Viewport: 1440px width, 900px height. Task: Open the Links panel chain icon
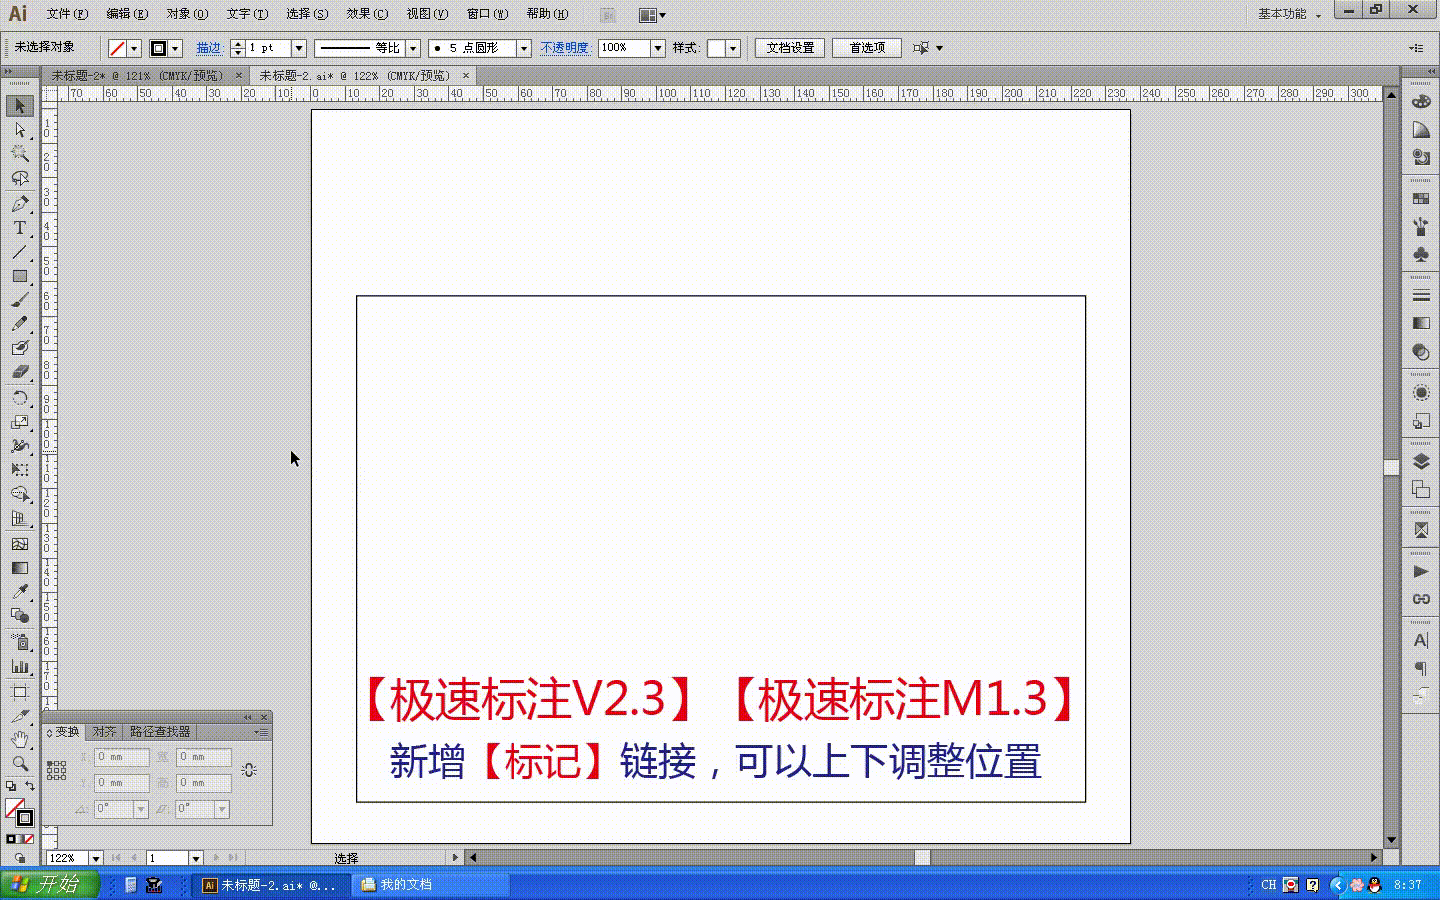[x=1421, y=599]
